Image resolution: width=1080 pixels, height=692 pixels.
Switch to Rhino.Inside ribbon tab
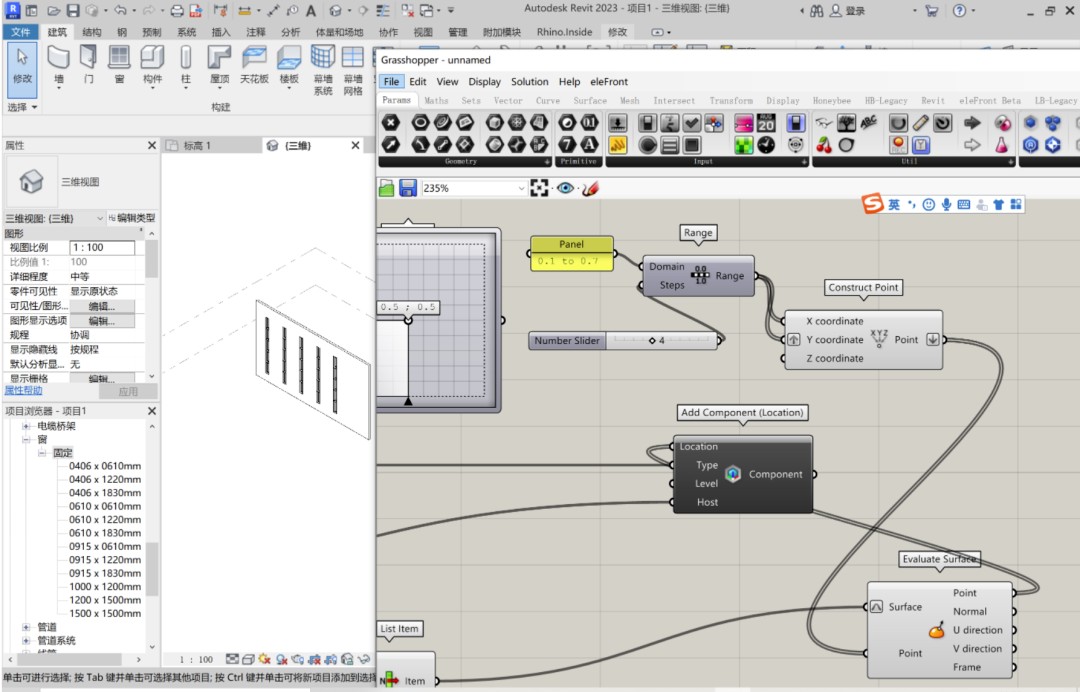coord(564,32)
